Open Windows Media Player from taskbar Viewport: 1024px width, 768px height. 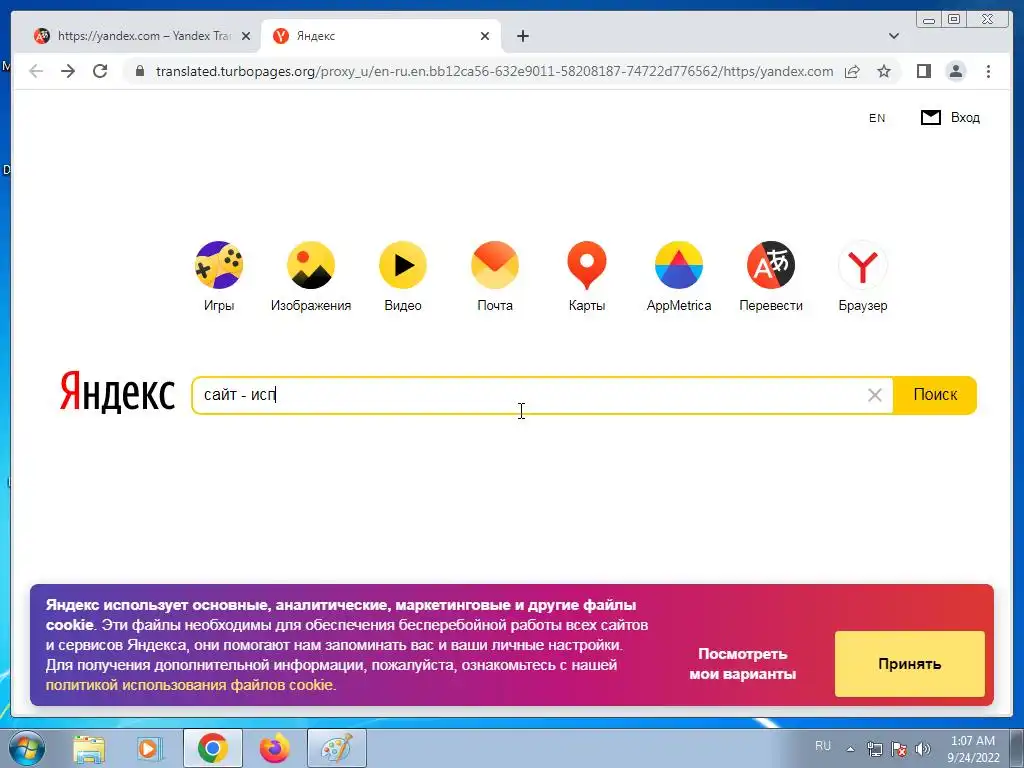[x=149, y=748]
